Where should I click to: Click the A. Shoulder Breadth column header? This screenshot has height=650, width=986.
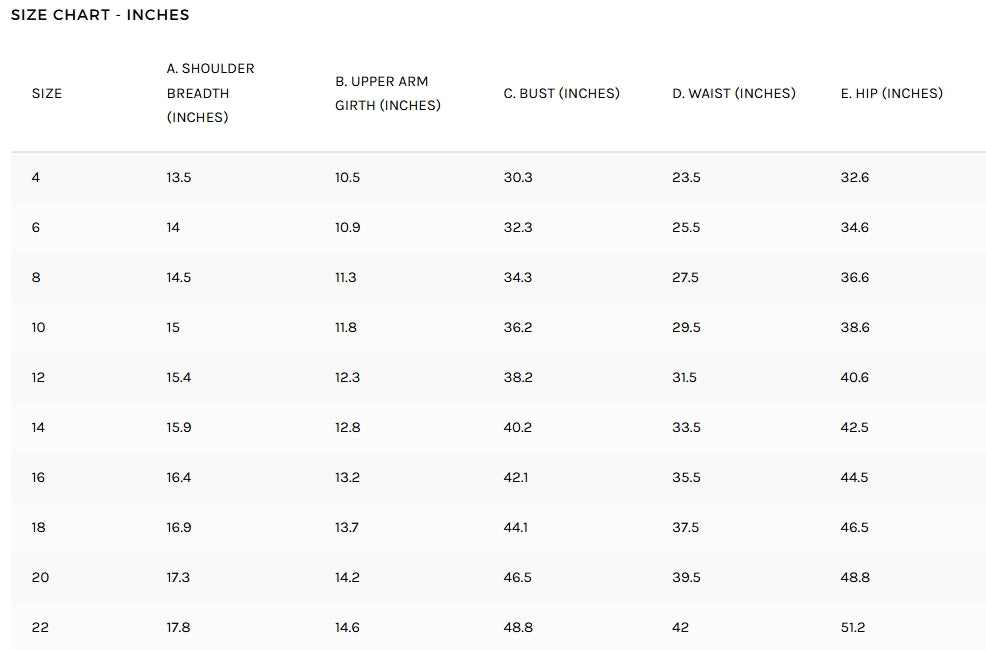210,93
